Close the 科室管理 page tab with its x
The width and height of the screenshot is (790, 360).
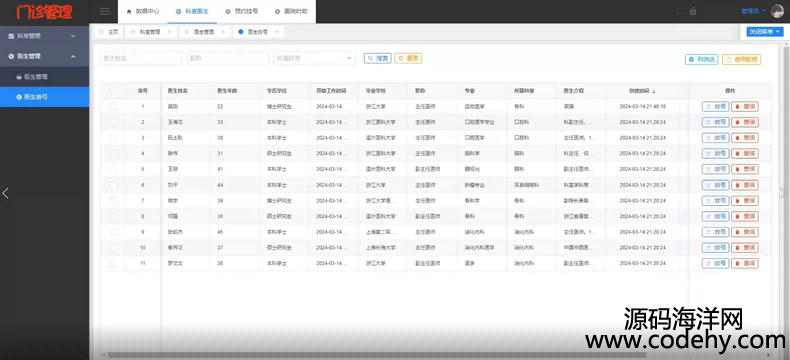(x=169, y=32)
